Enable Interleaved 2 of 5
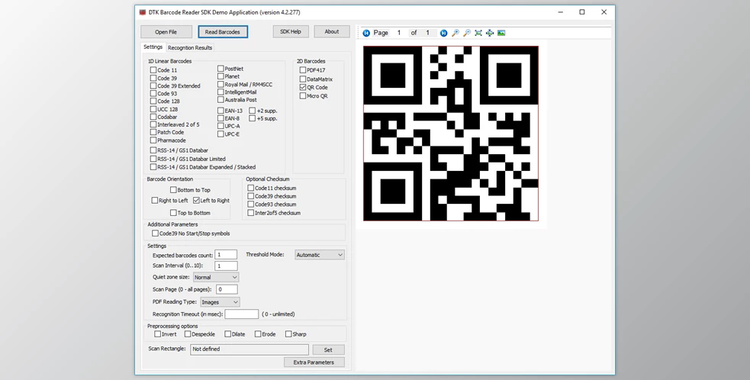 [153, 124]
